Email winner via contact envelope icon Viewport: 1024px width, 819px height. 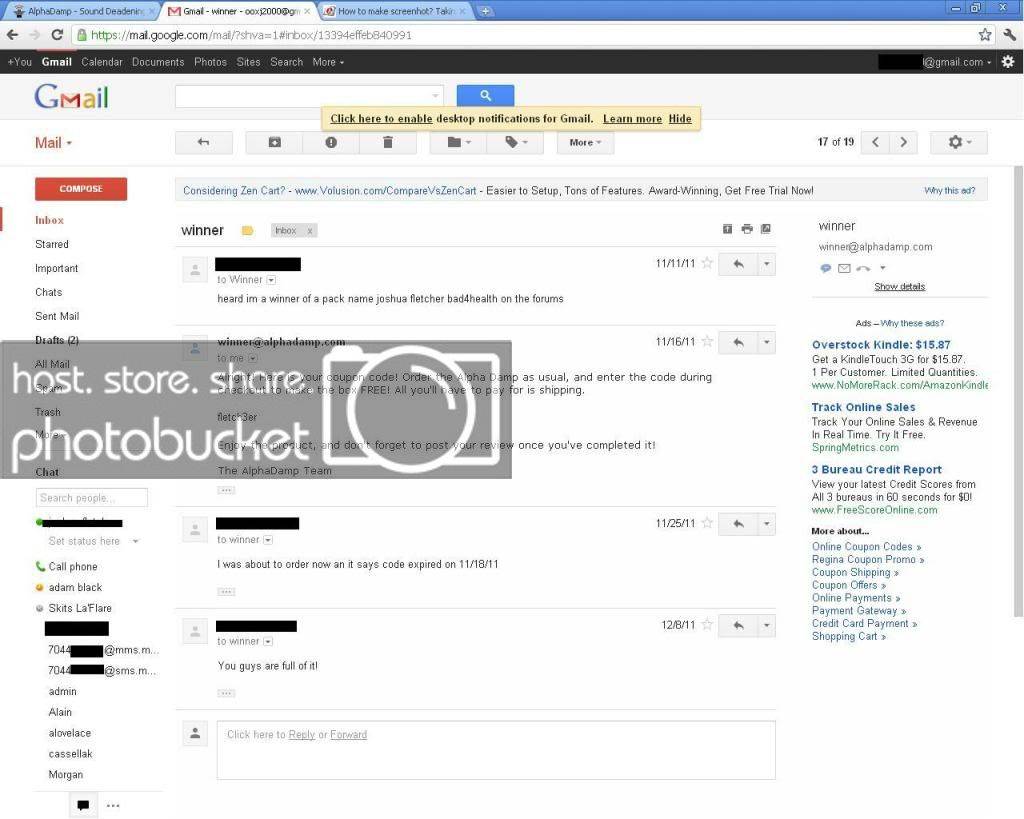click(844, 268)
